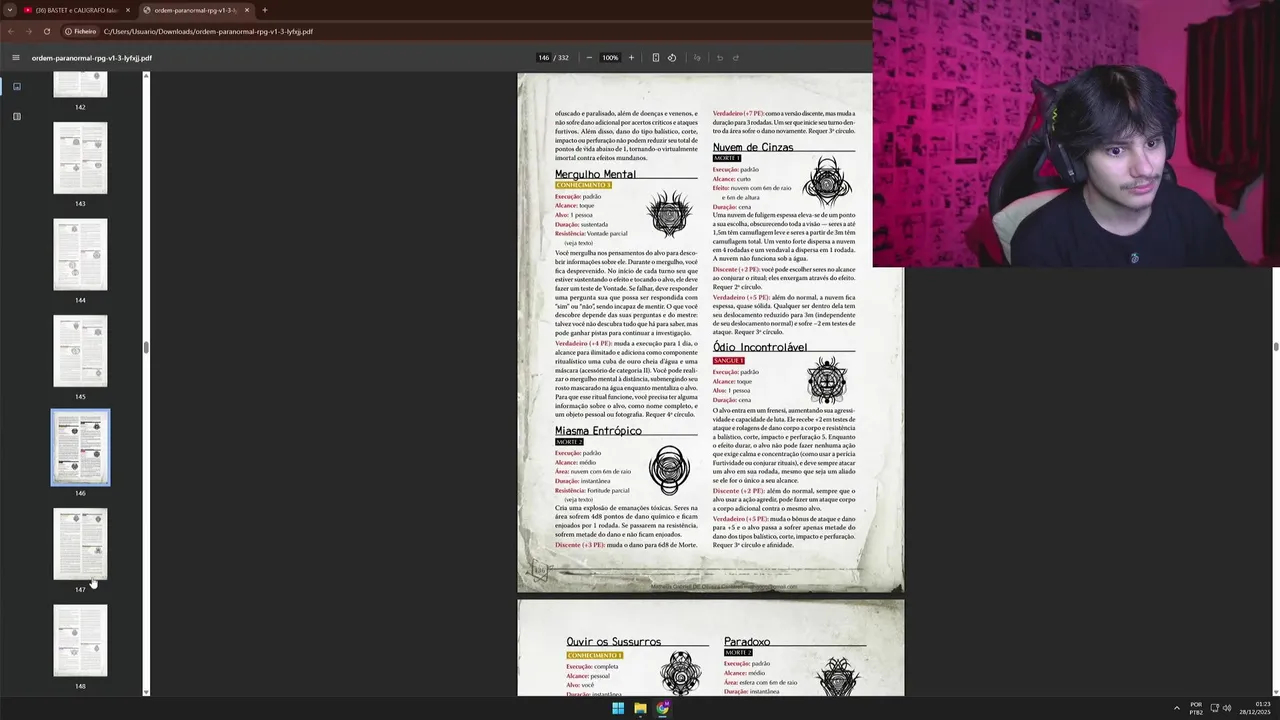Go back with browser back arrow

11,32
